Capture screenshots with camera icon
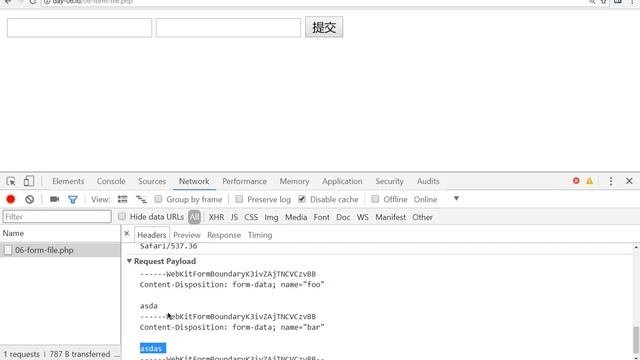640x360 pixels. coord(54,199)
